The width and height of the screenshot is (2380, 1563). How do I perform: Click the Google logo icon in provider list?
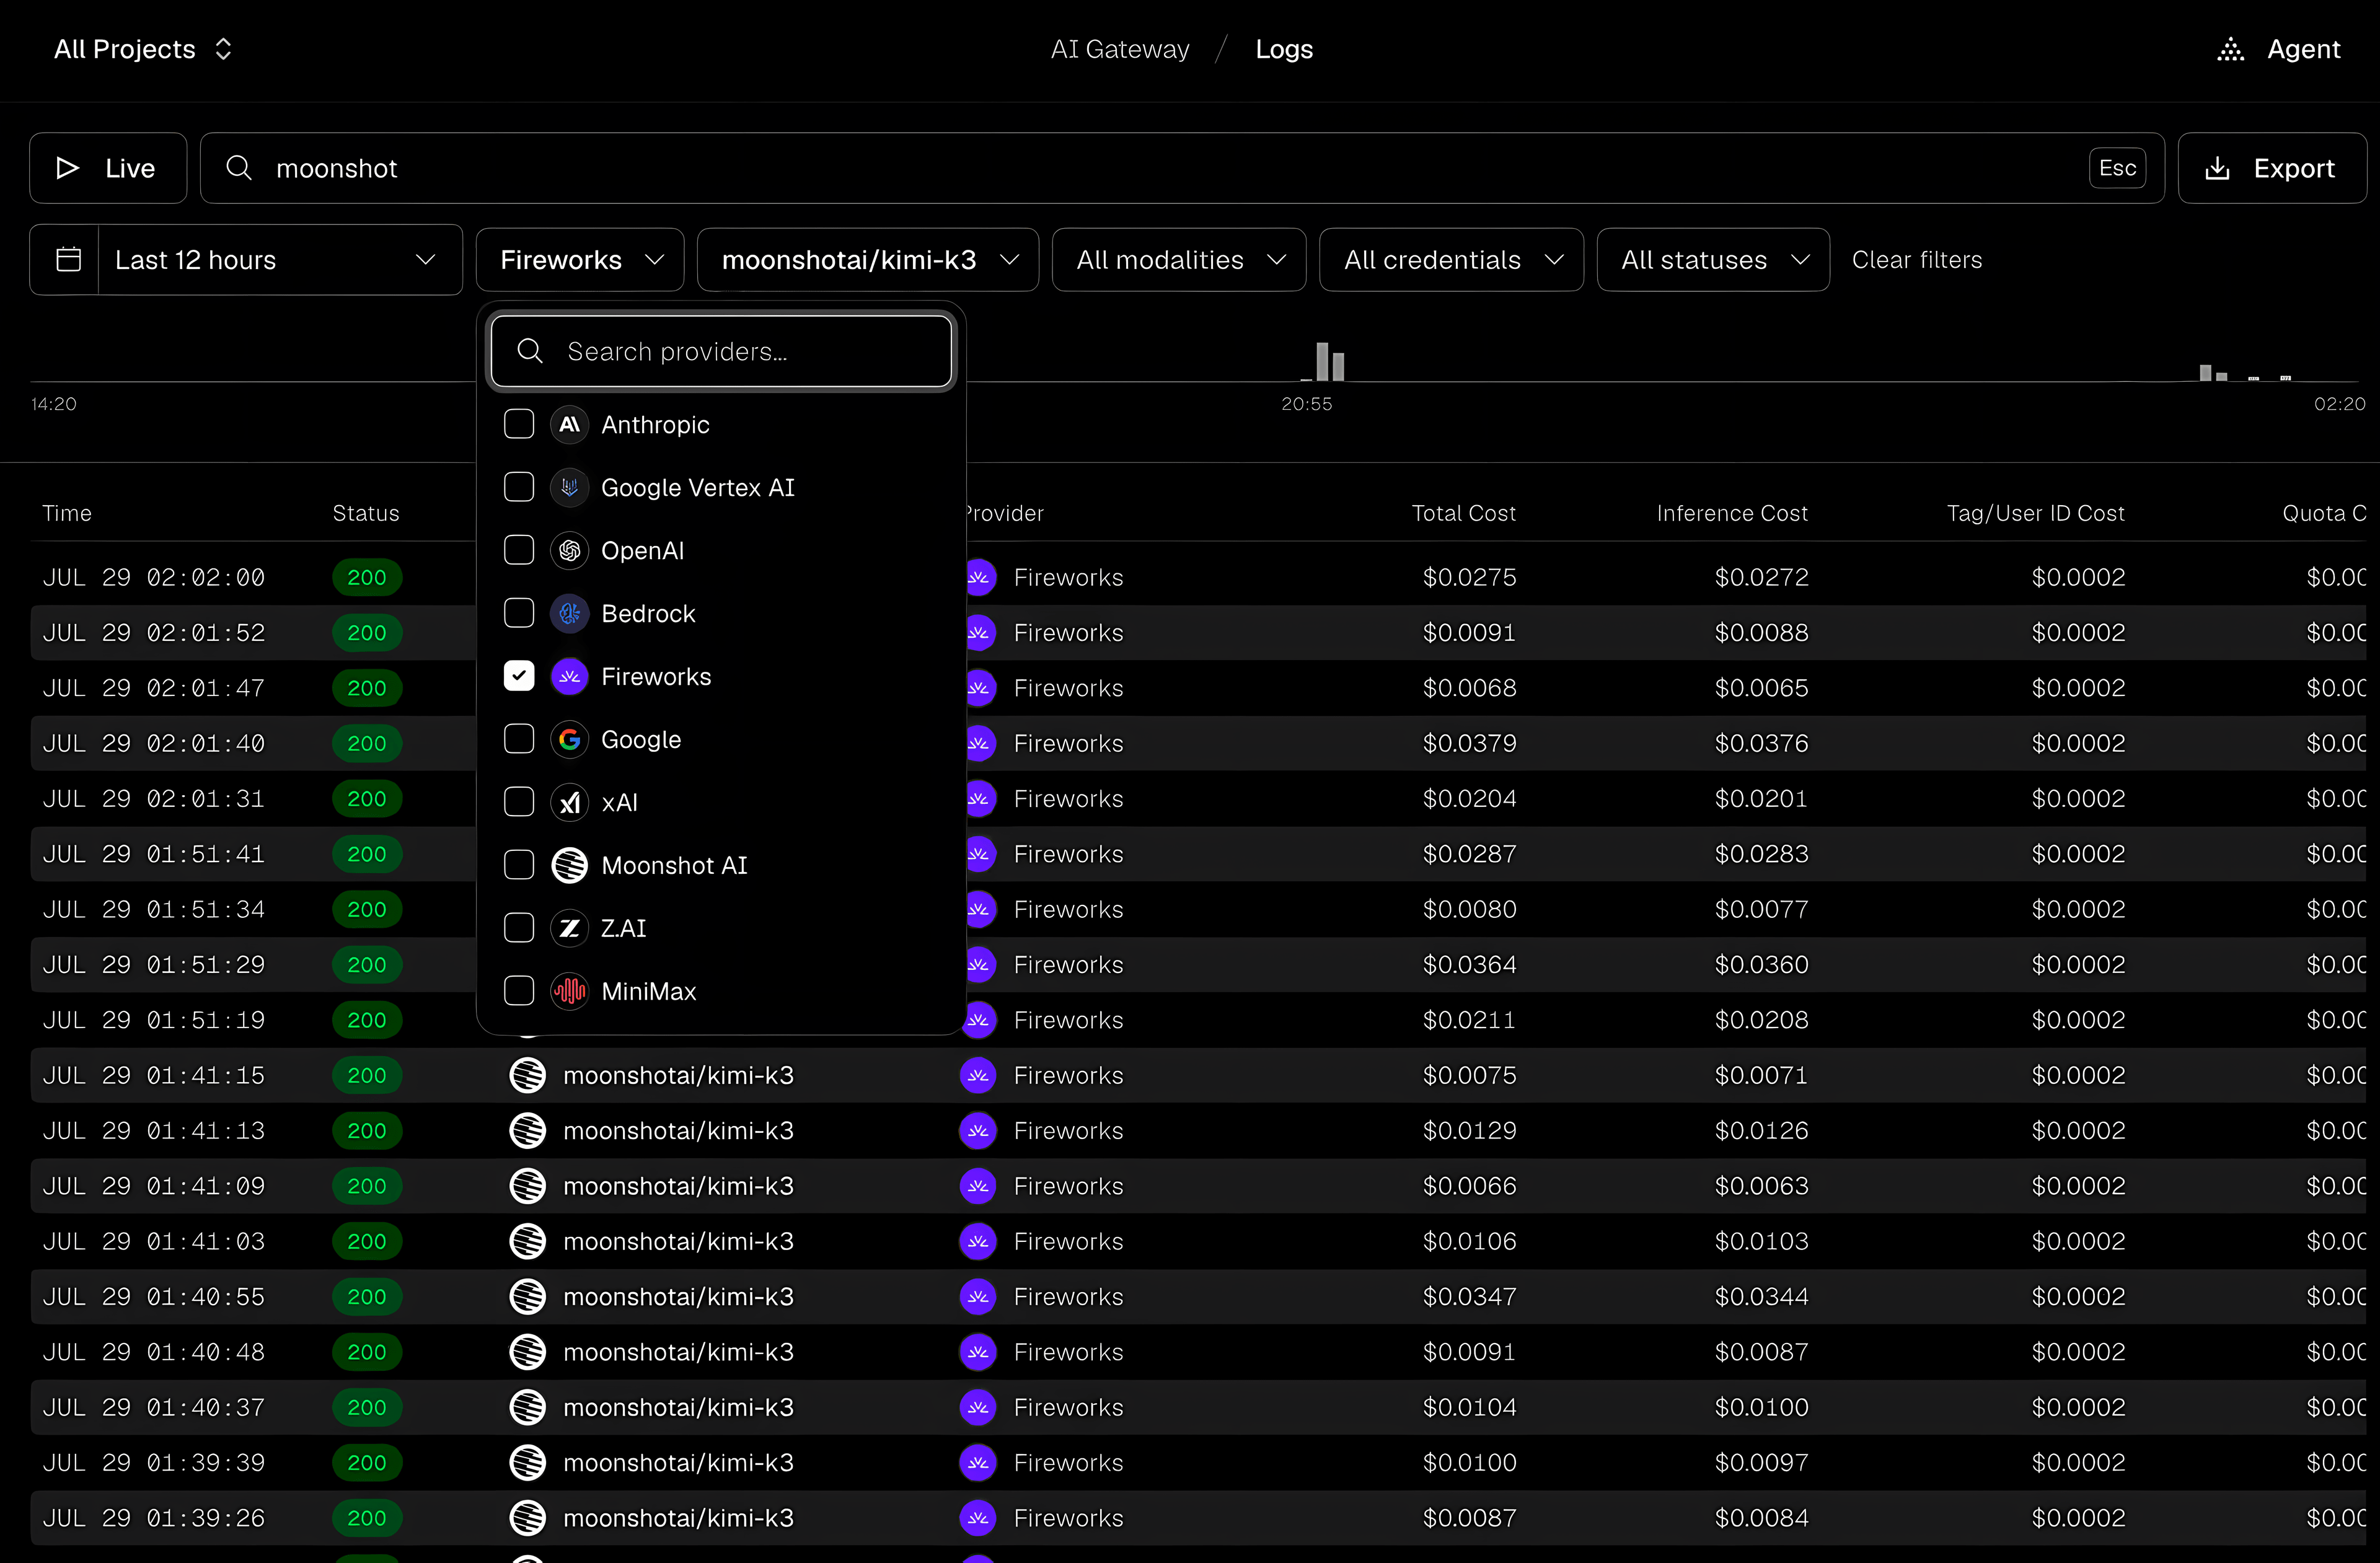click(569, 740)
